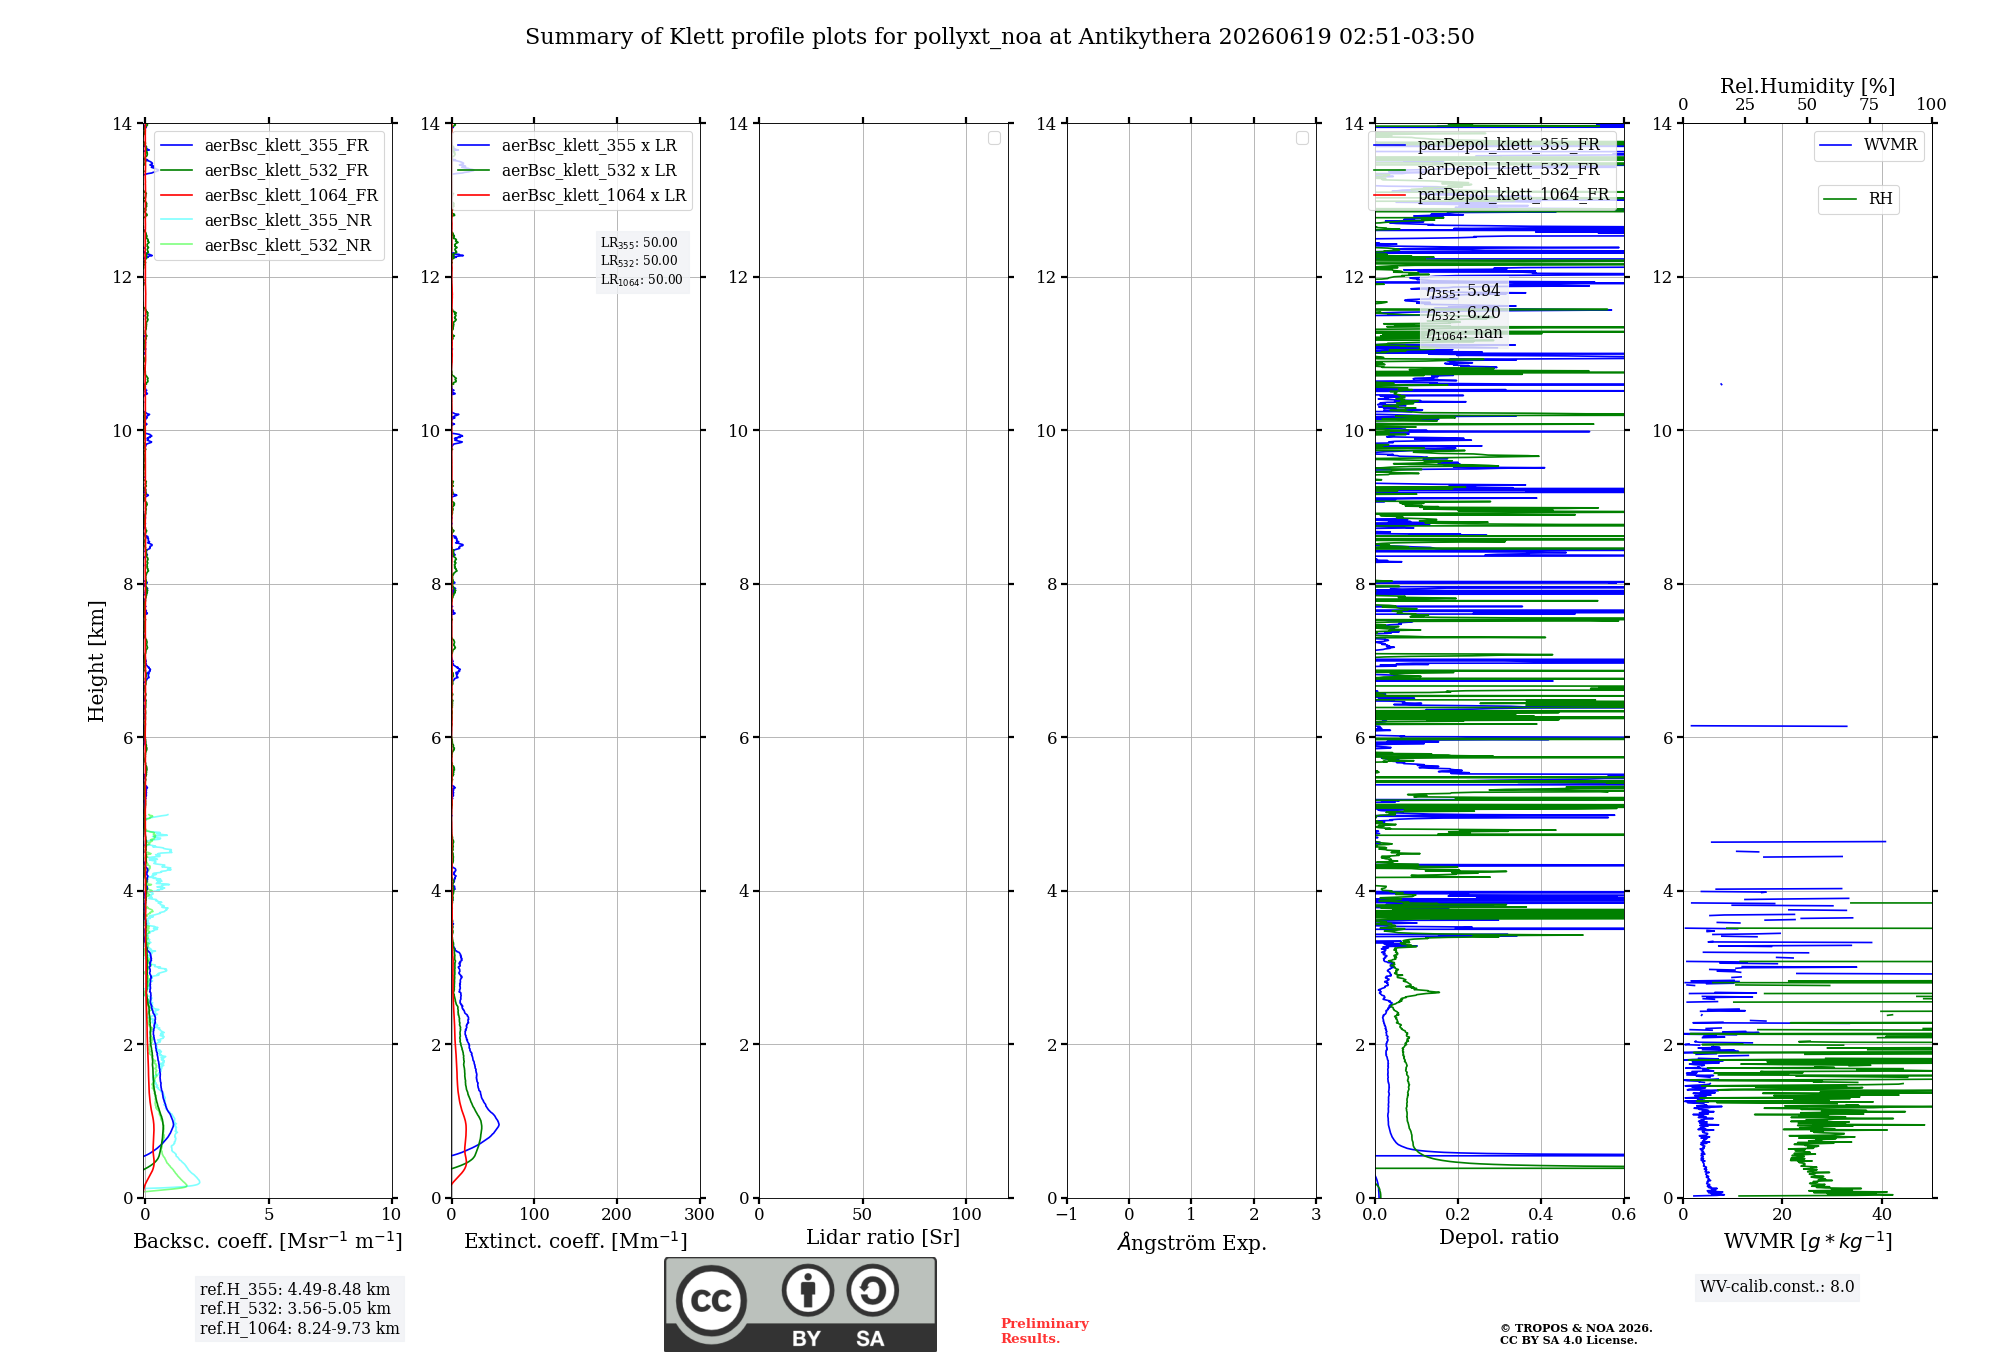Click the share-alike circular arrow icon
This screenshot has height=1360, width=2000.
(872, 1290)
